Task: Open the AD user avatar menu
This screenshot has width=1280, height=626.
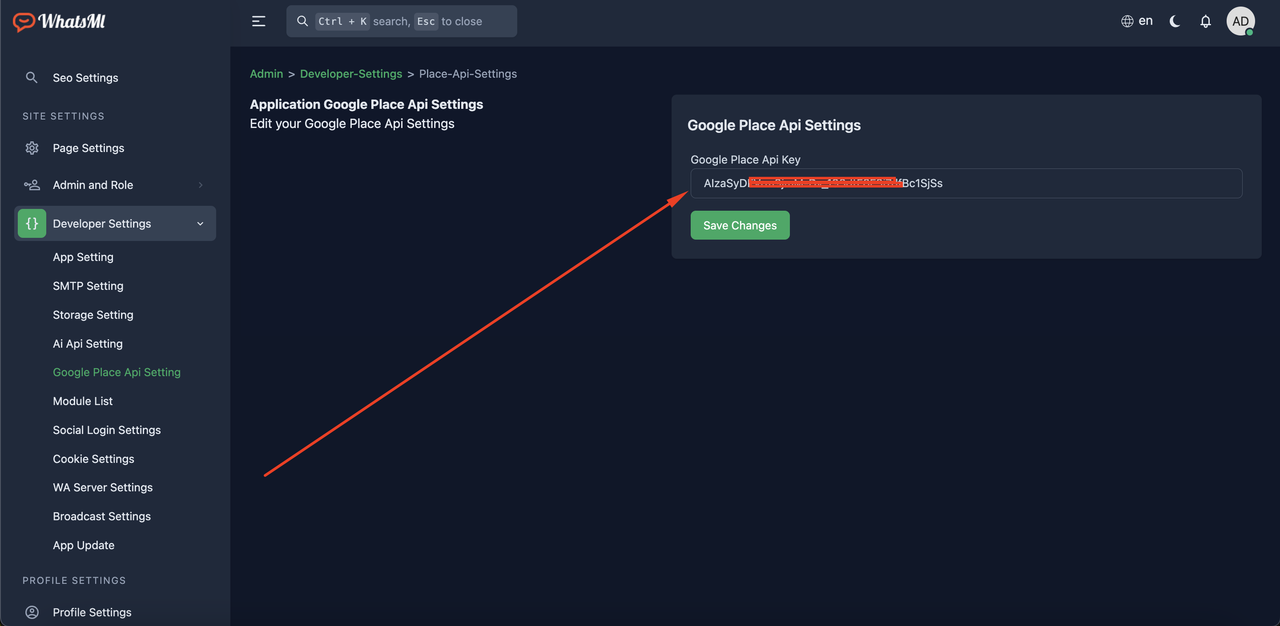Action: click(1241, 21)
